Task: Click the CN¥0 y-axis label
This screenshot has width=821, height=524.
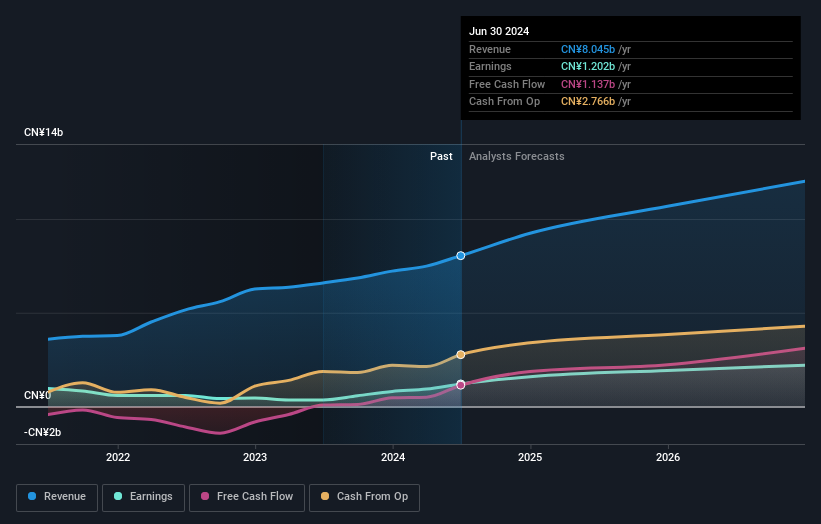Action: coord(37,395)
